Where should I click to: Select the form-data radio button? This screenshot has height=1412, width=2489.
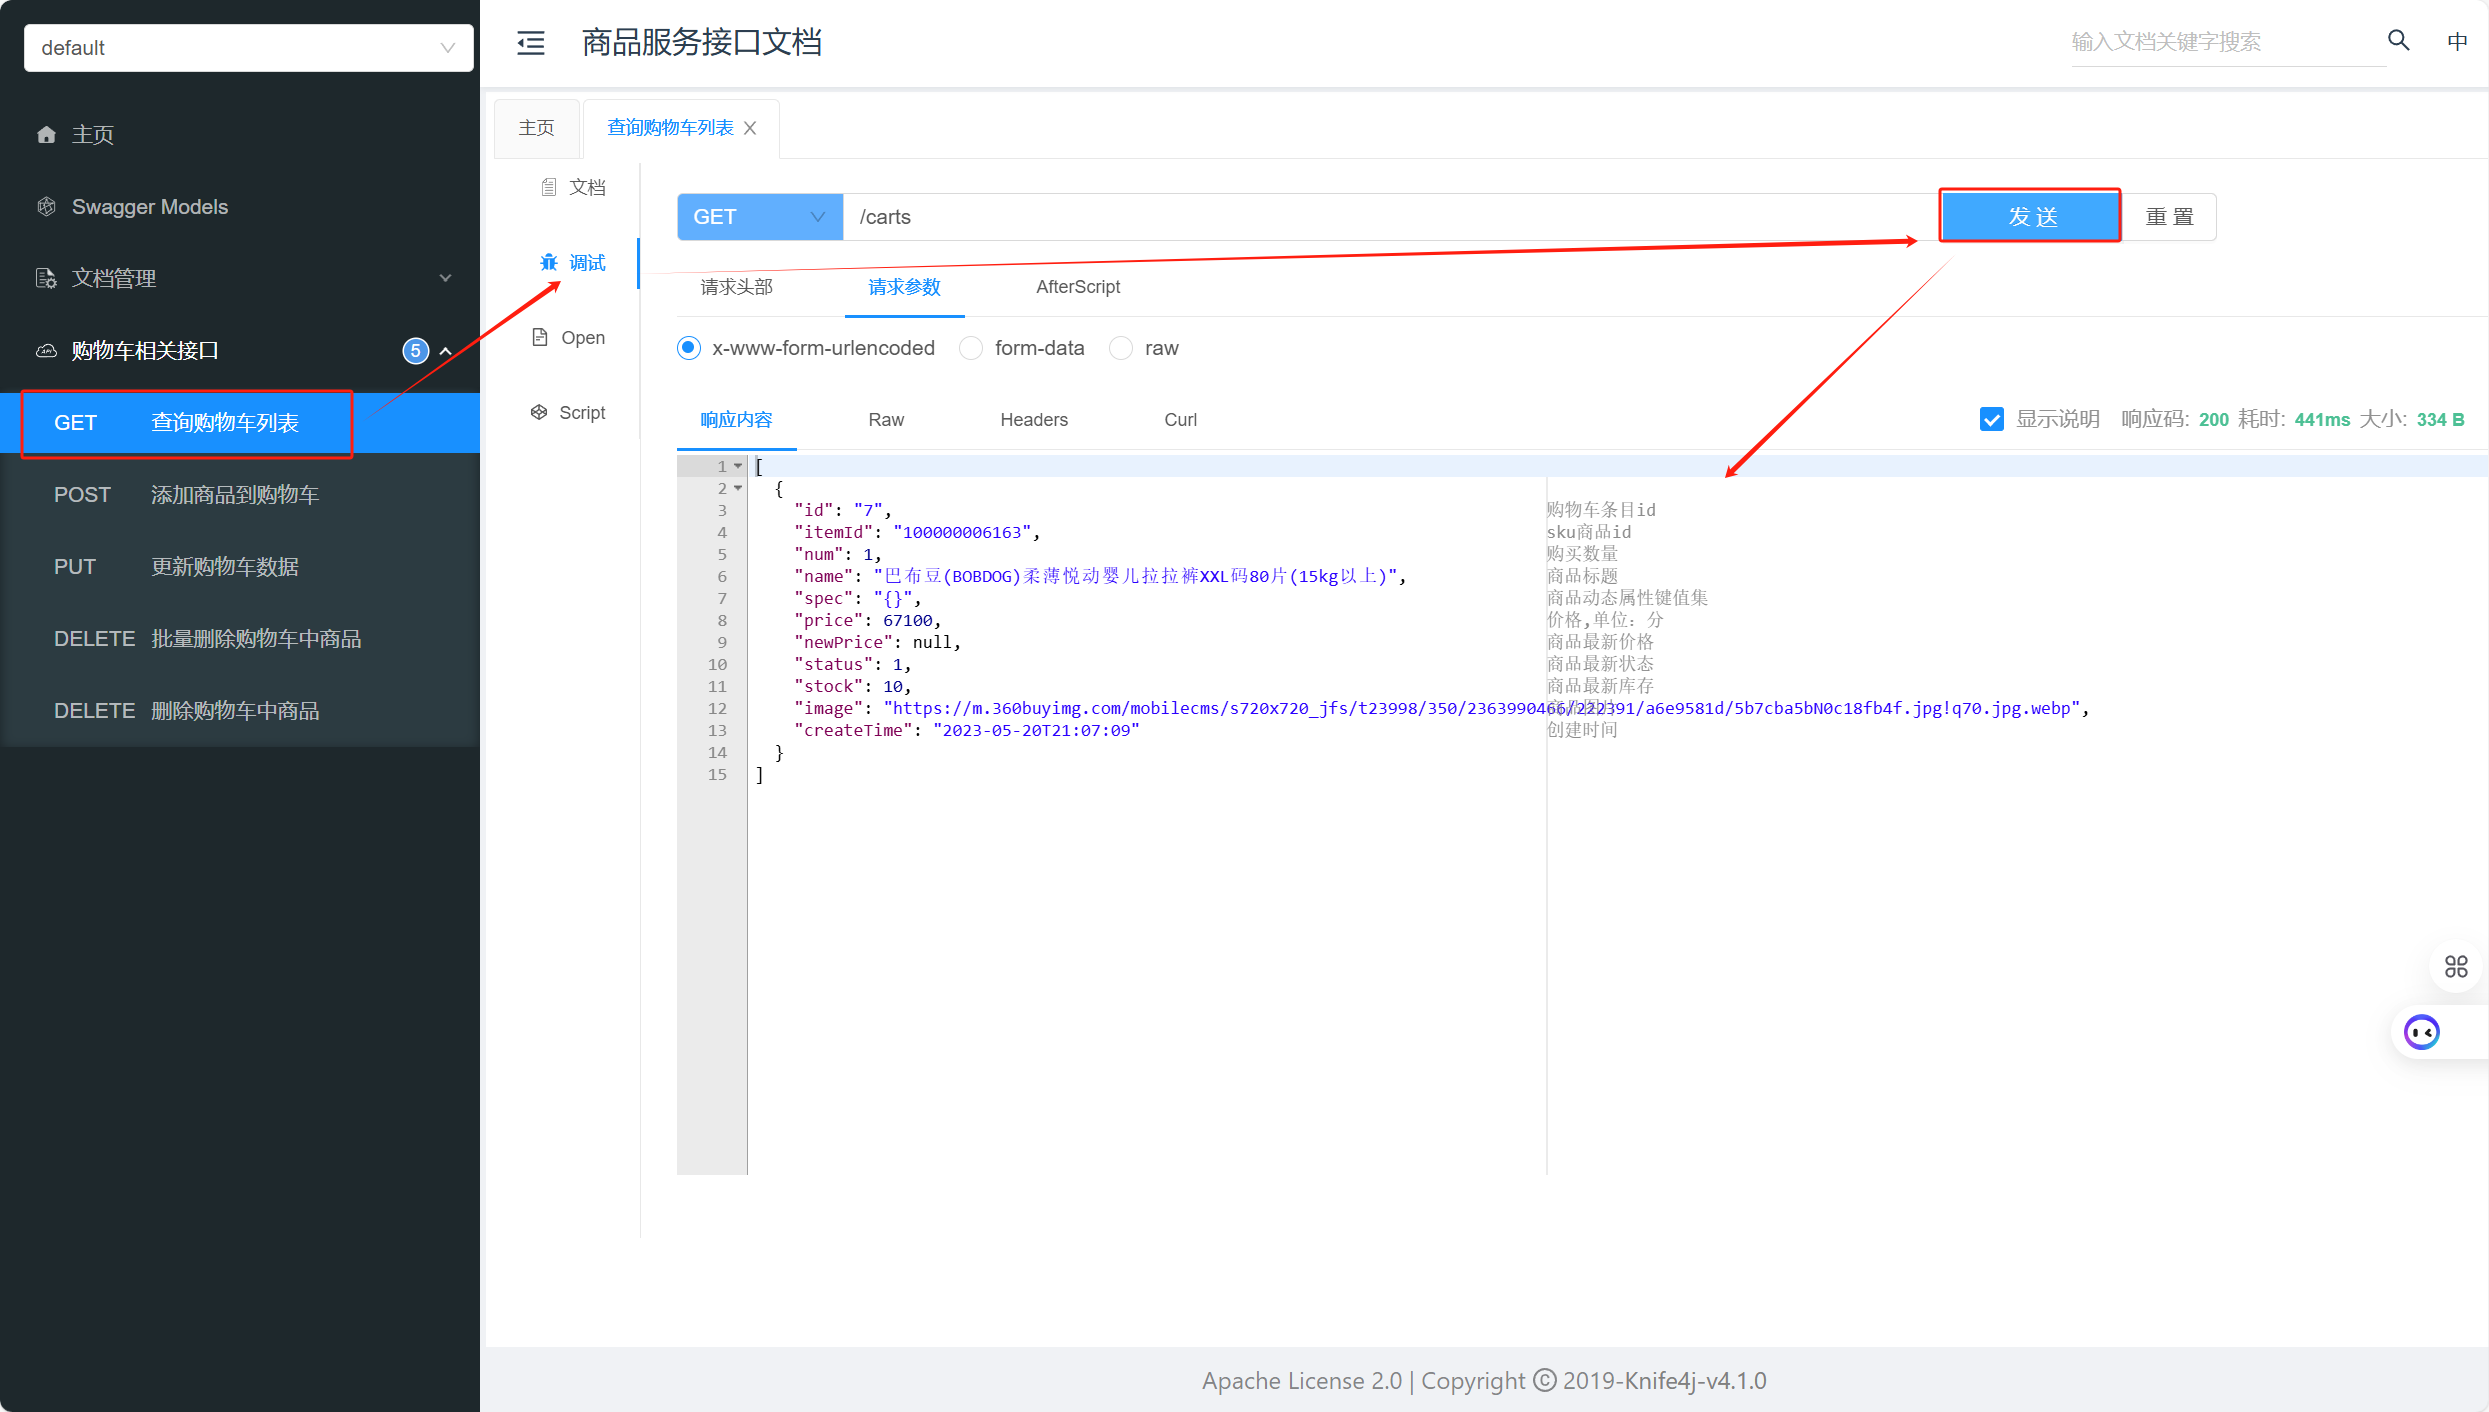[x=970, y=348]
